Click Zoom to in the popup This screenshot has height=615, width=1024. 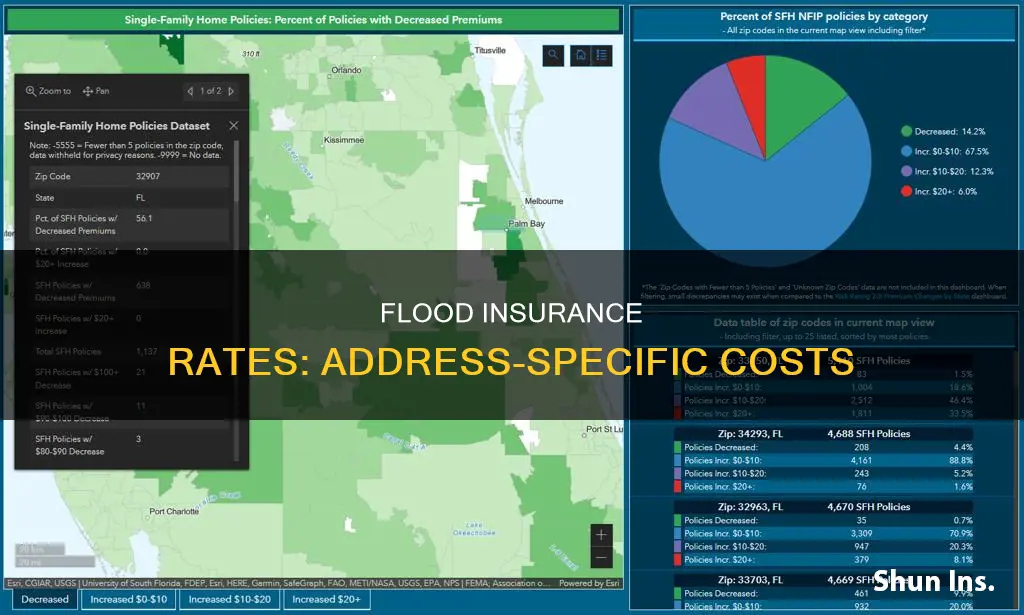(48, 91)
